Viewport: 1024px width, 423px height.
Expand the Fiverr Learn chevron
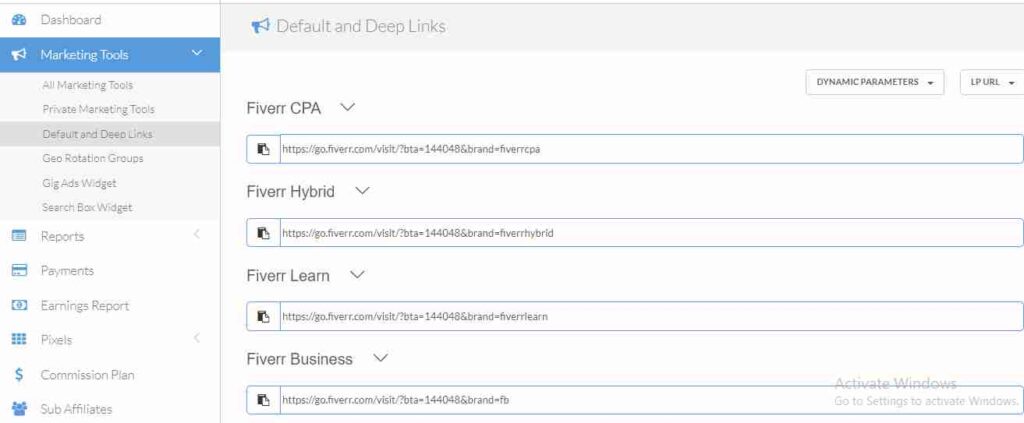pyautogui.click(x=357, y=274)
